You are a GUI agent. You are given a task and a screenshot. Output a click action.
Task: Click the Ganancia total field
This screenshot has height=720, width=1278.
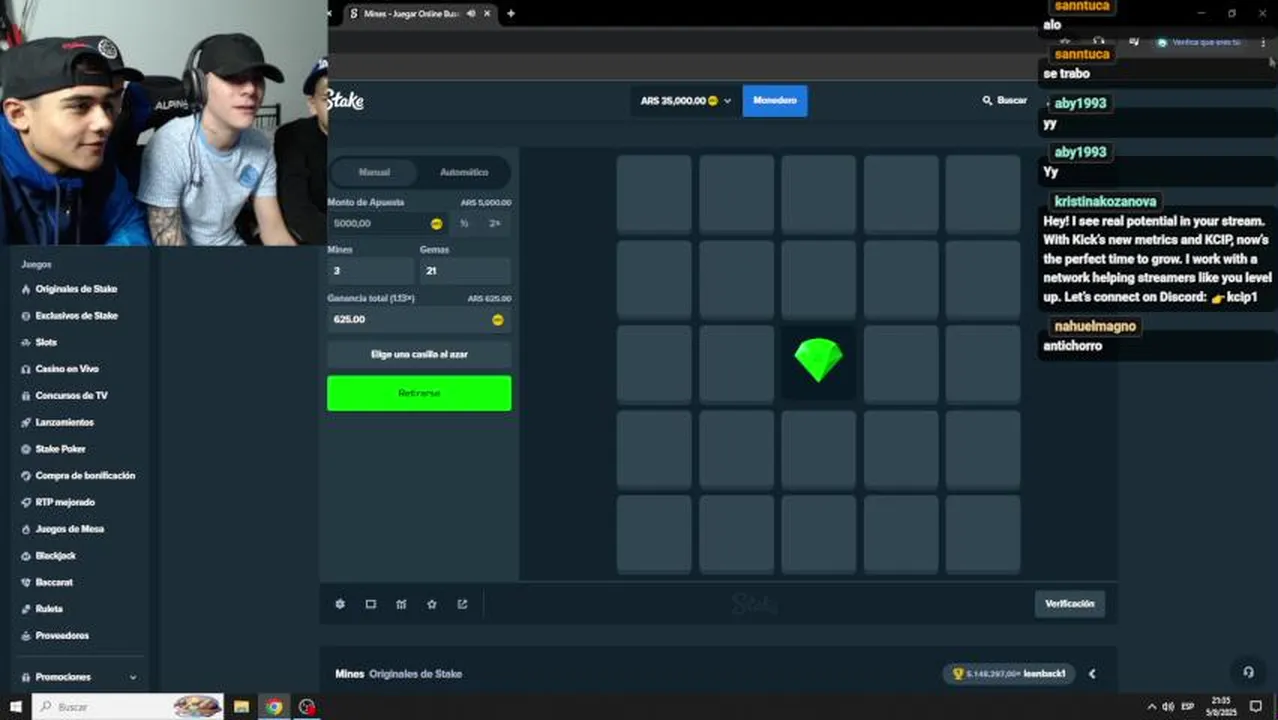419,319
